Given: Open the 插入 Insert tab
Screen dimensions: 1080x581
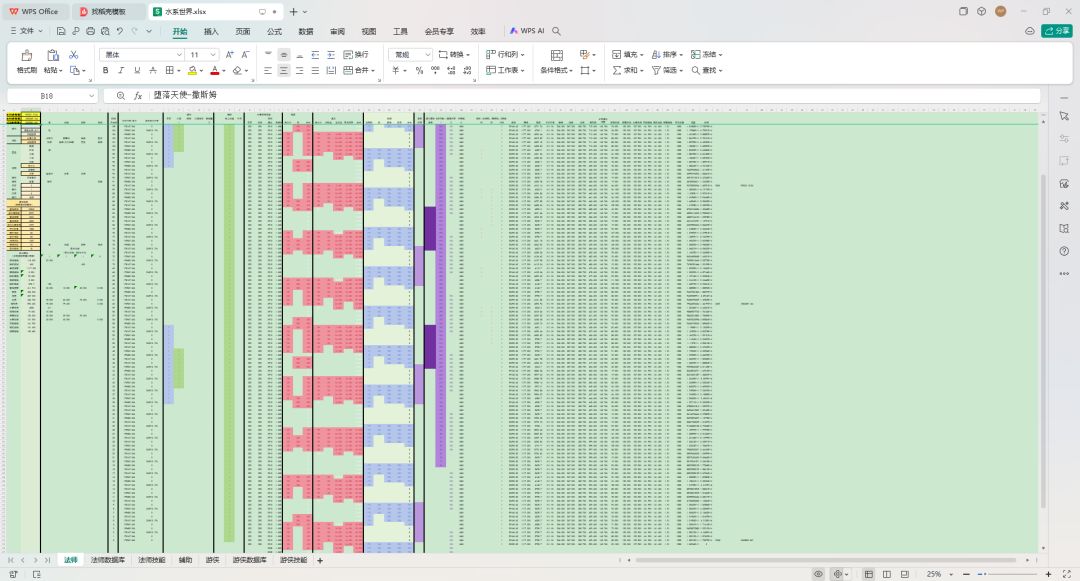Looking at the screenshot, I should 211,31.
